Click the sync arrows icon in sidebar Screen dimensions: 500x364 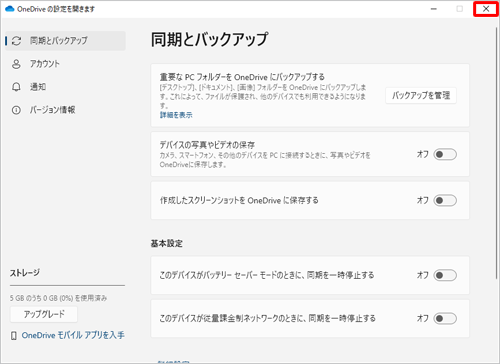16,41
